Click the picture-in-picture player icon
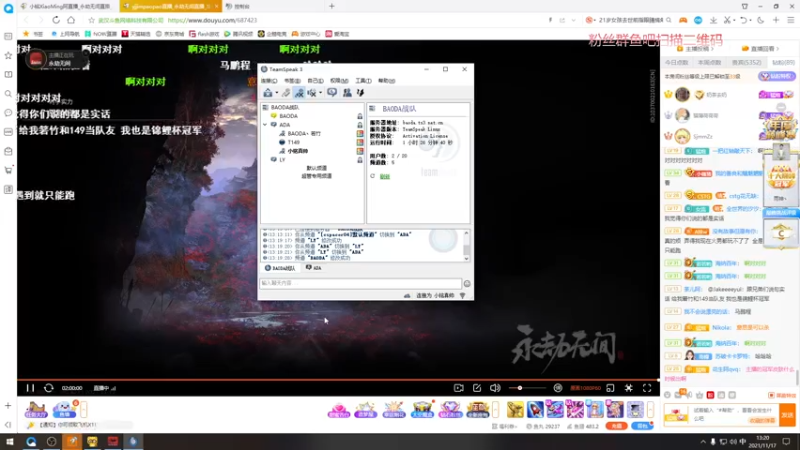This screenshot has height=450, width=800. click(x=610, y=388)
